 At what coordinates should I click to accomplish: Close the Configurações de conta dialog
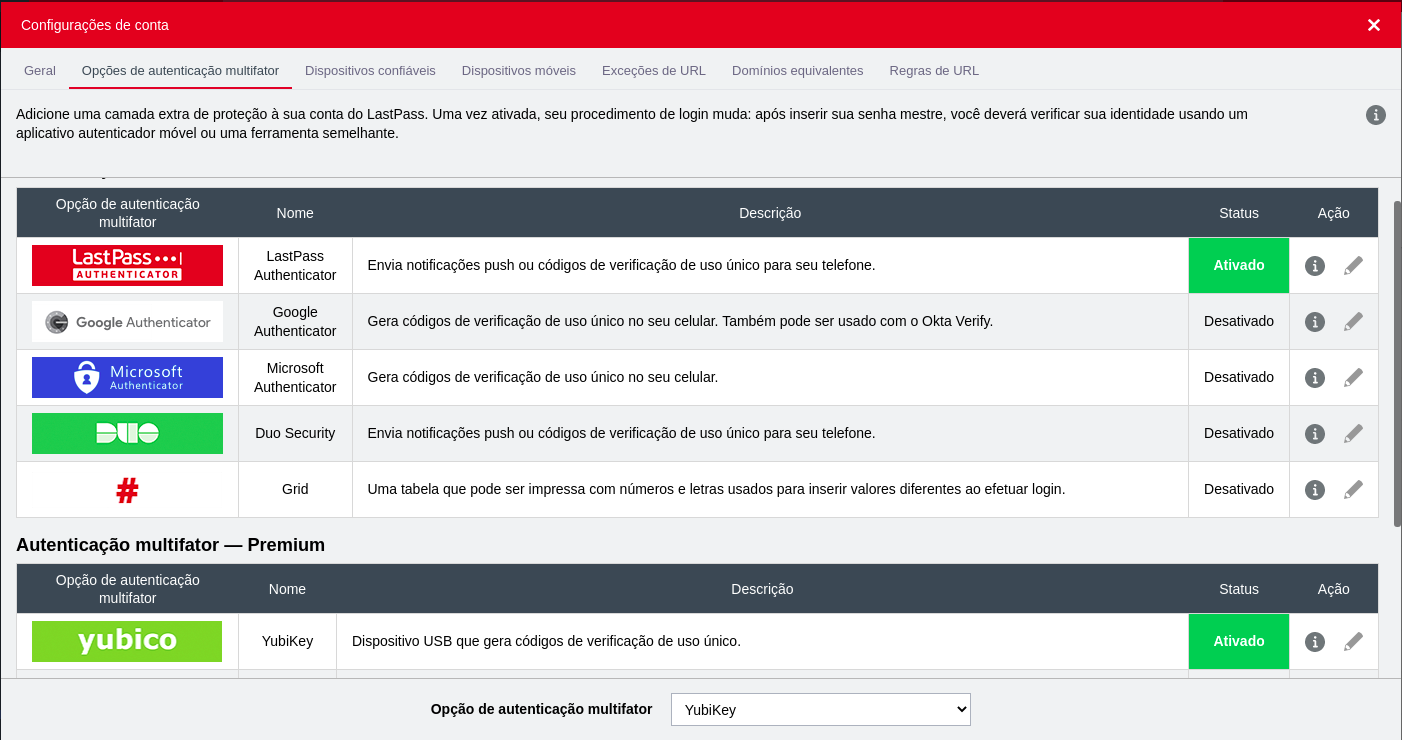pyautogui.click(x=1374, y=25)
